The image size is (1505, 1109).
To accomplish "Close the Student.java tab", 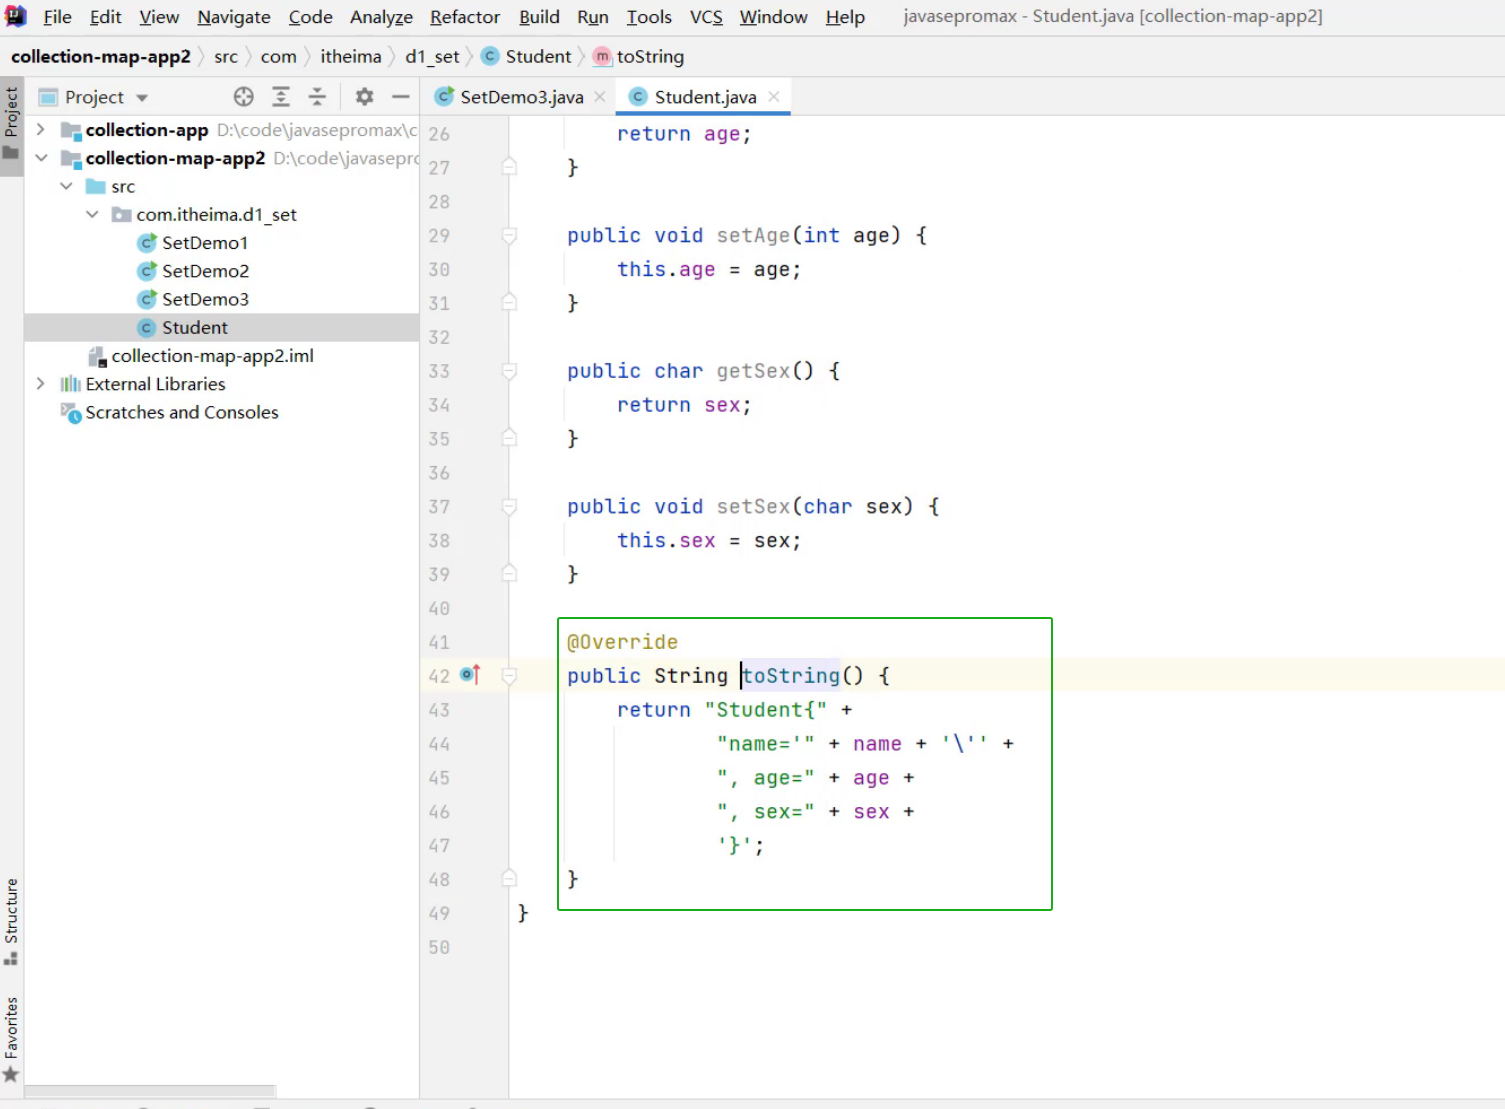I will tap(774, 97).
